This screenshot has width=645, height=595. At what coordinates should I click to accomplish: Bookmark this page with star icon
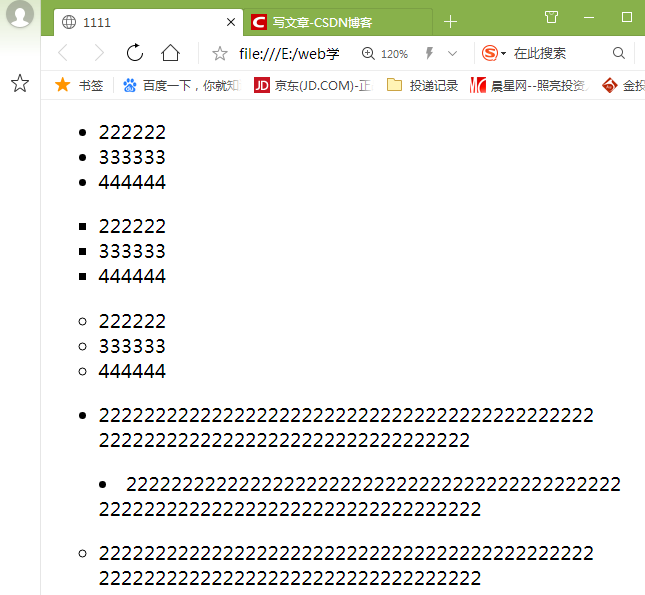[x=220, y=53]
